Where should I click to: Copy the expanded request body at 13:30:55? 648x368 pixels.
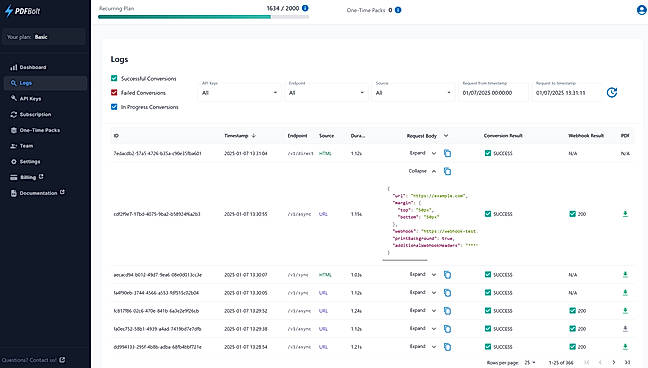[448, 171]
